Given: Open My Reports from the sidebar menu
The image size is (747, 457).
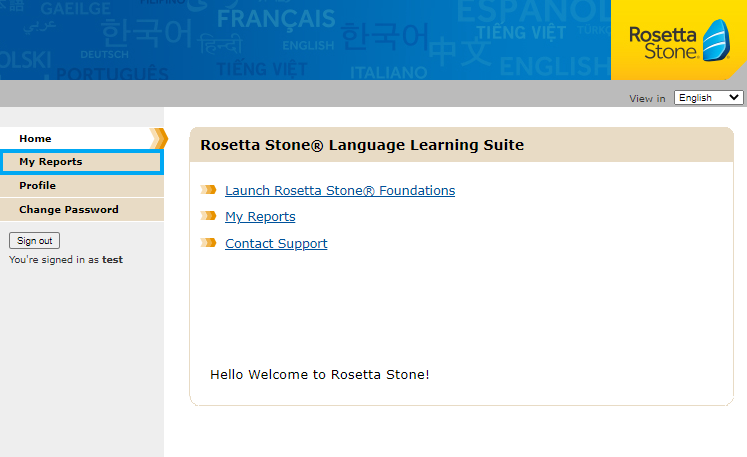Looking at the screenshot, I should [x=51, y=162].
